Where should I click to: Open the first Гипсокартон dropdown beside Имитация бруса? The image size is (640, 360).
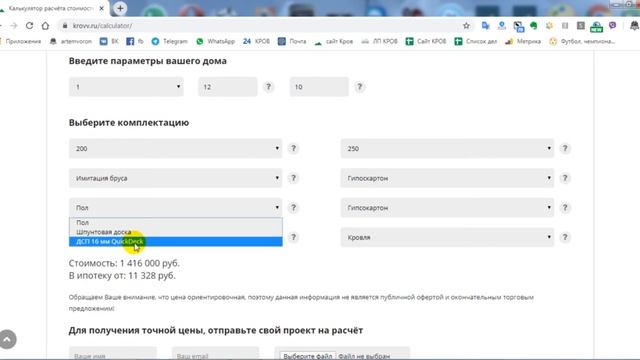(447, 178)
